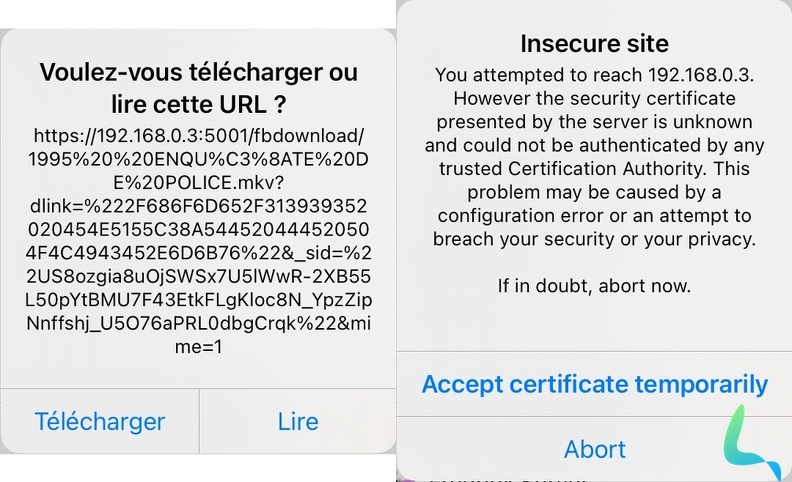Choose Lire to play the URL
The height and width of the screenshot is (482, 792).
(298, 421)
